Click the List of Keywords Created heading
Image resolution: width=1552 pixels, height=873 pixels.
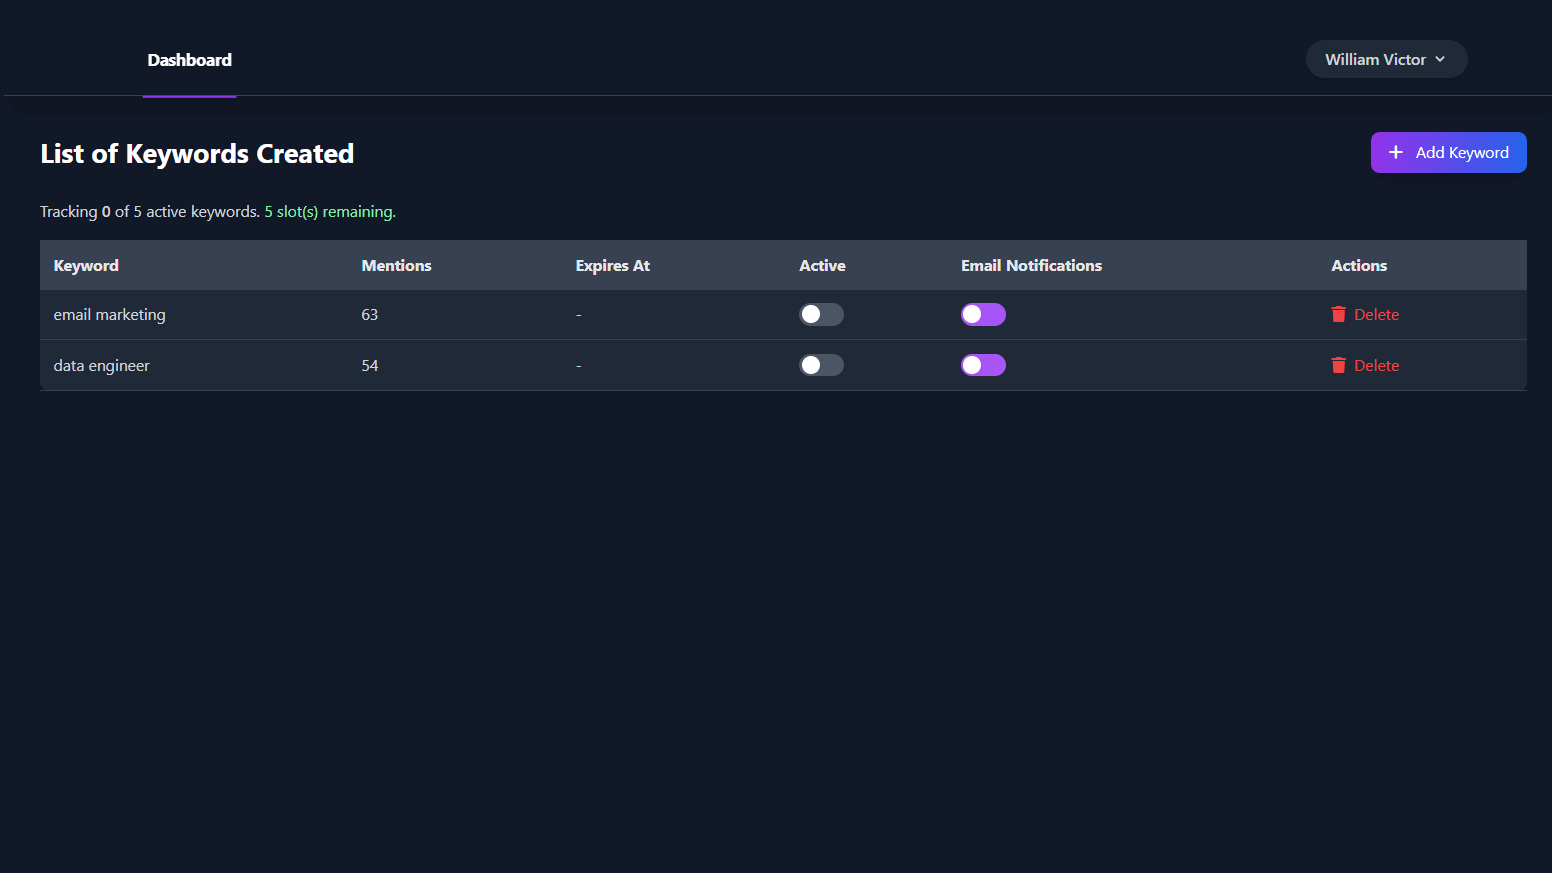click(197, 153)
